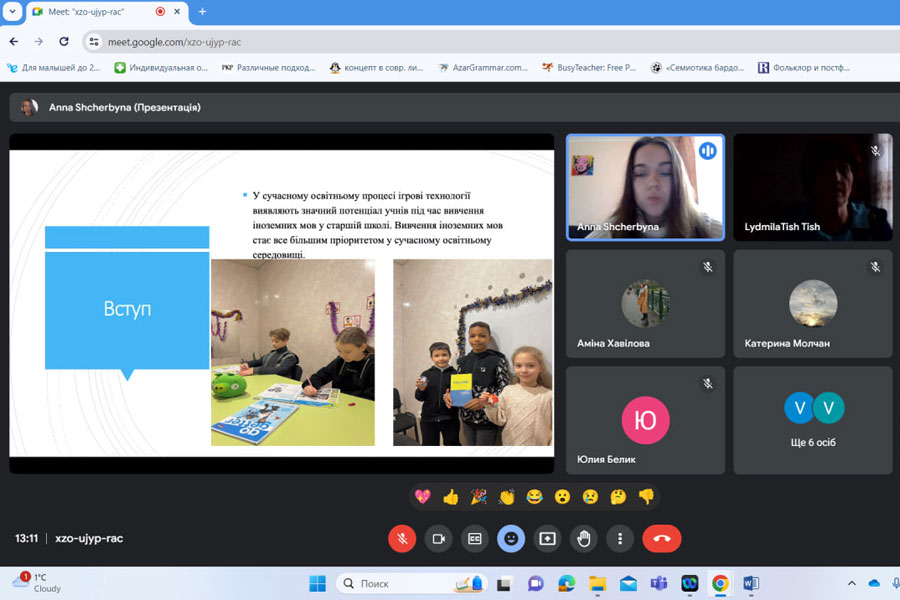
Task: Click the present now screen-share icon
Action: tap(548, 539)
